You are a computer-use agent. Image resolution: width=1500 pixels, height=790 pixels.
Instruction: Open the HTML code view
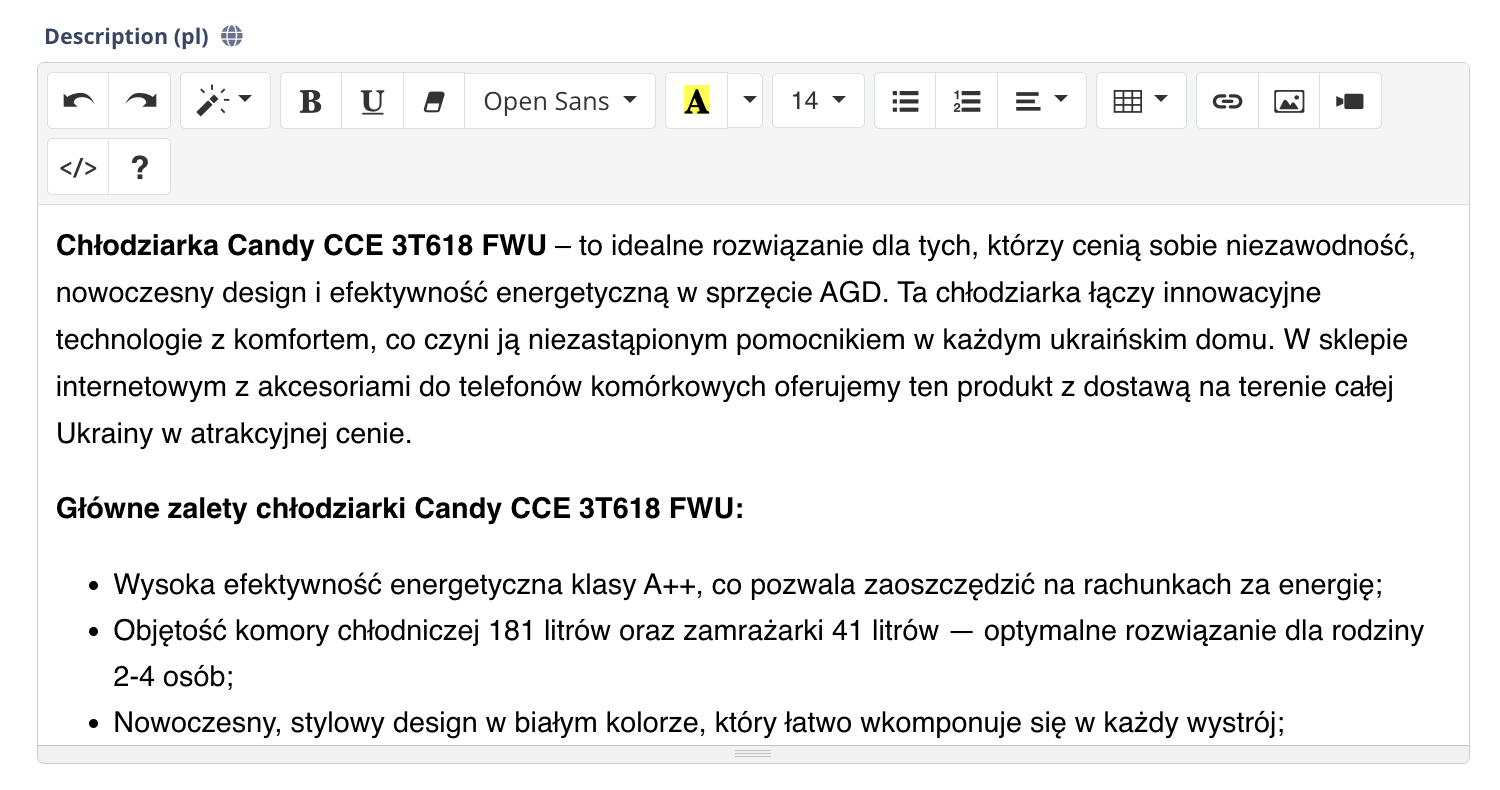[78, 166]
